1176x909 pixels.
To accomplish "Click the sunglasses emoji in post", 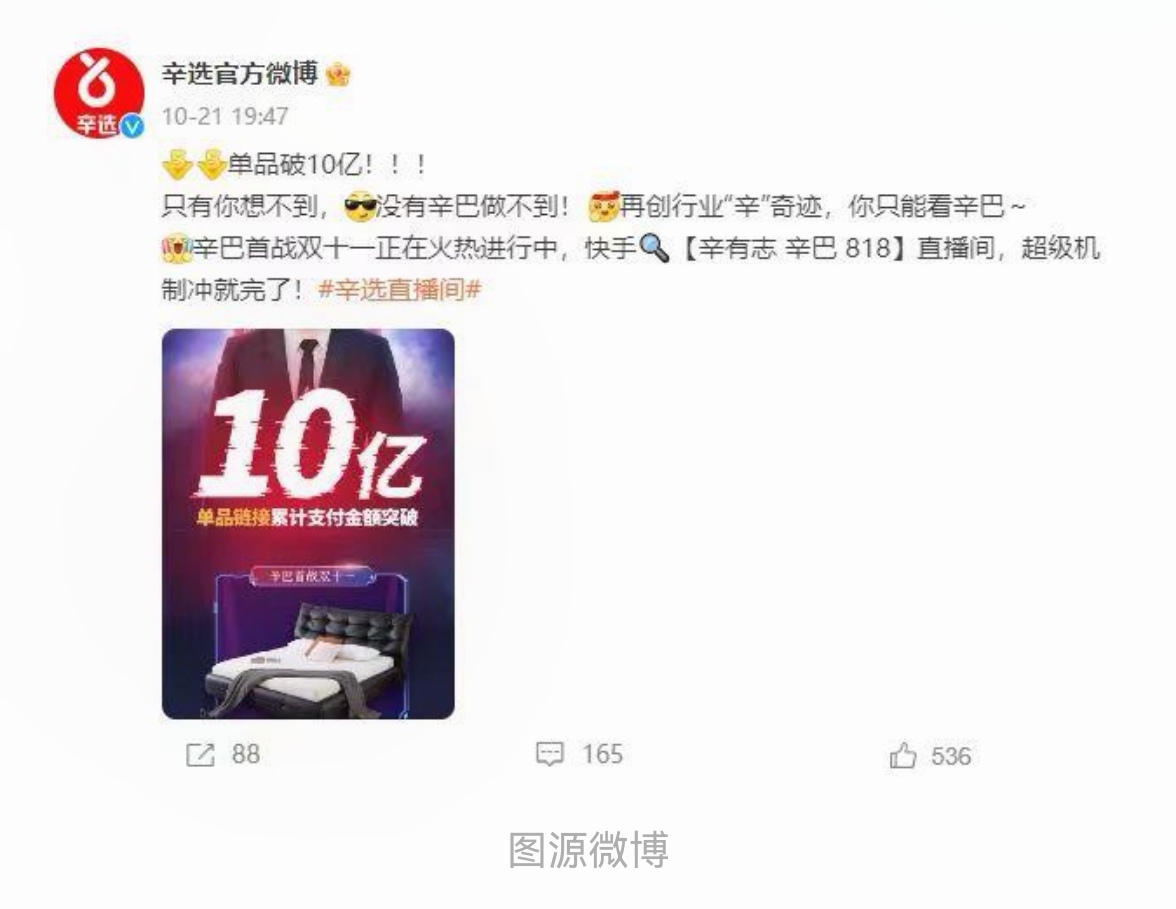I will [x=359, y=206].
